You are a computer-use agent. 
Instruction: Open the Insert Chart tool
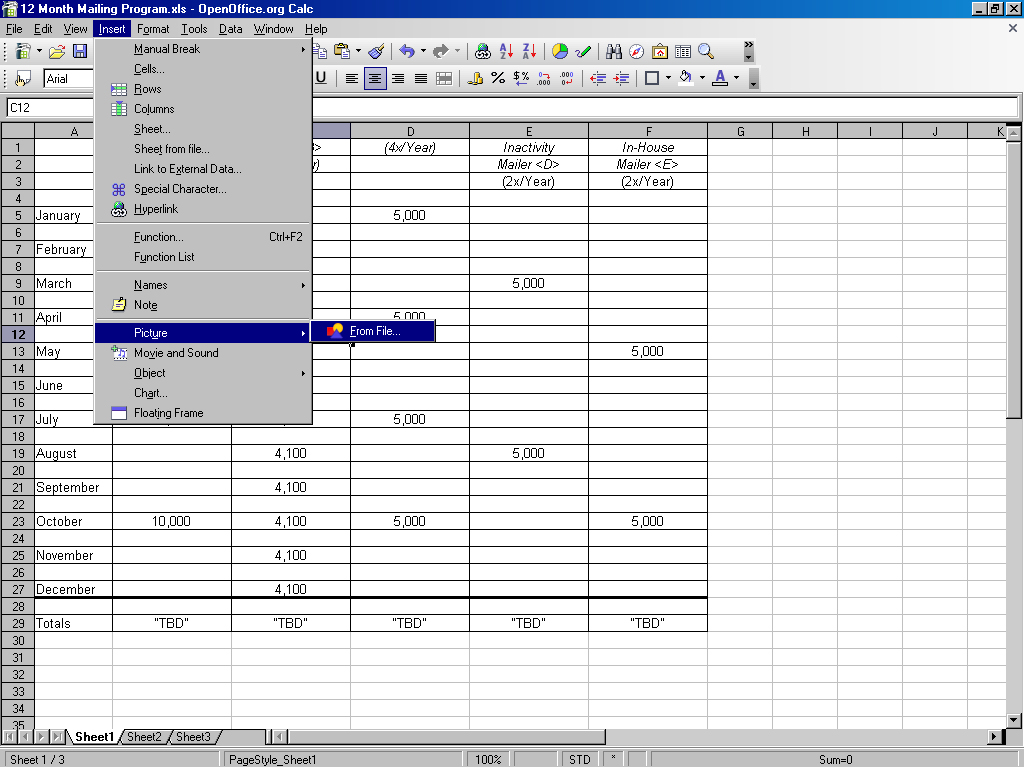[x=560, y=51]
